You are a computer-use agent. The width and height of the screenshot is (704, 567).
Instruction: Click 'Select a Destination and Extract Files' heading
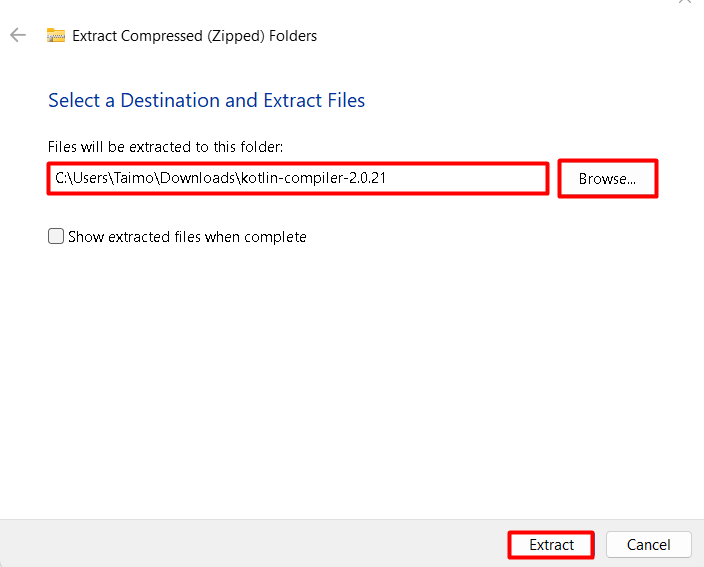(207, 100)
